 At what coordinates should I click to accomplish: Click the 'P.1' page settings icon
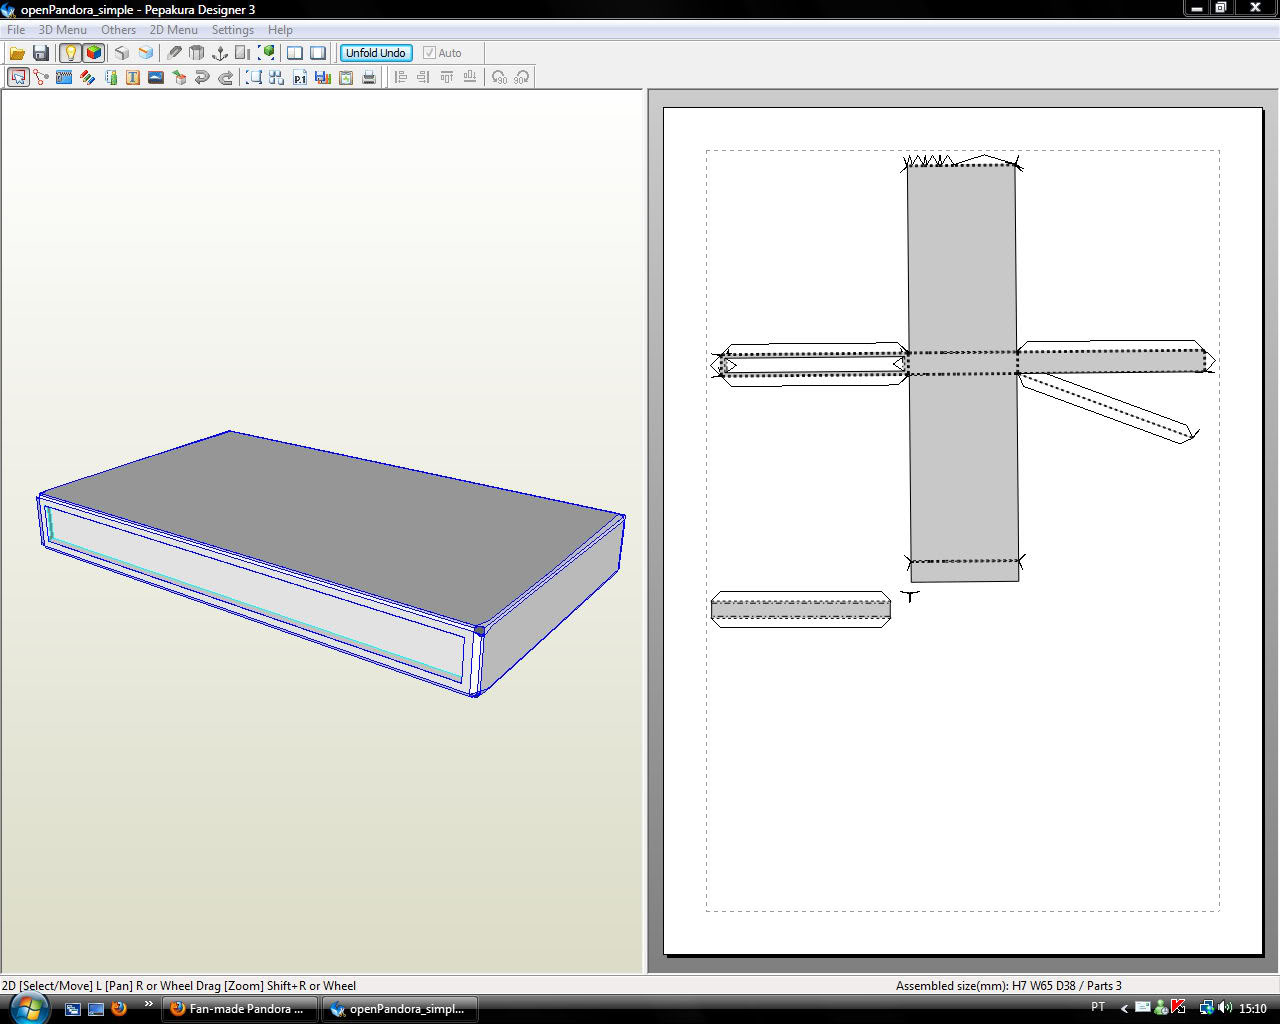click(299, 77)
